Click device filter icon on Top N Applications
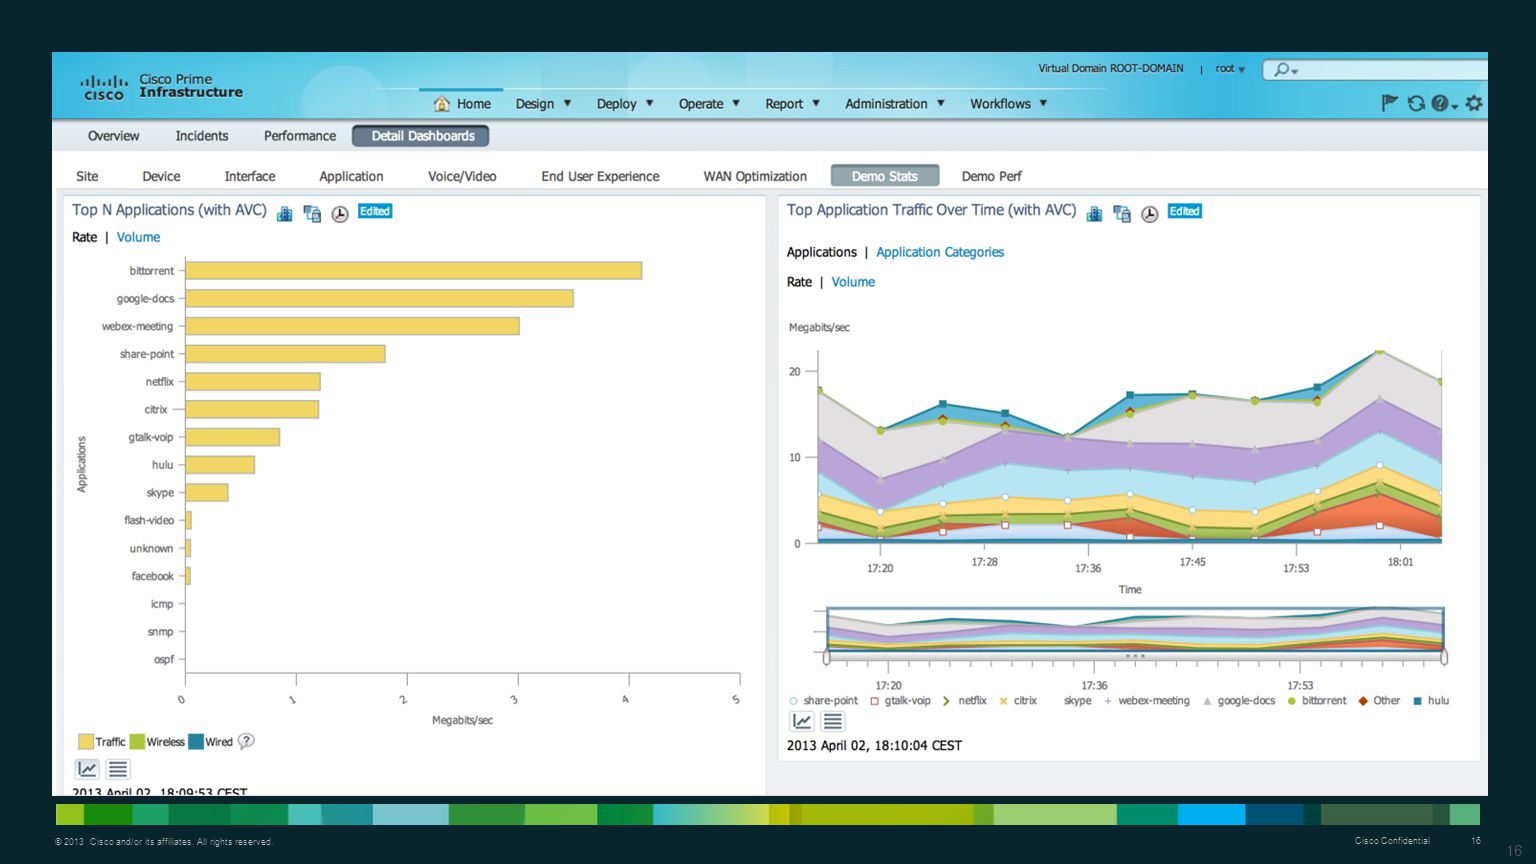 312,214
